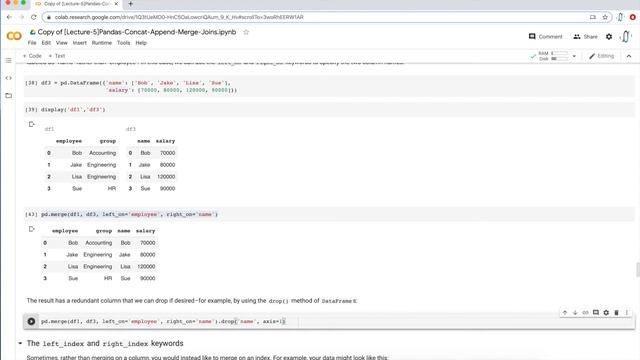This screenshot has height=360, width=640.
Task: Collapse left_index and right_index section
Action: (20, 344)
